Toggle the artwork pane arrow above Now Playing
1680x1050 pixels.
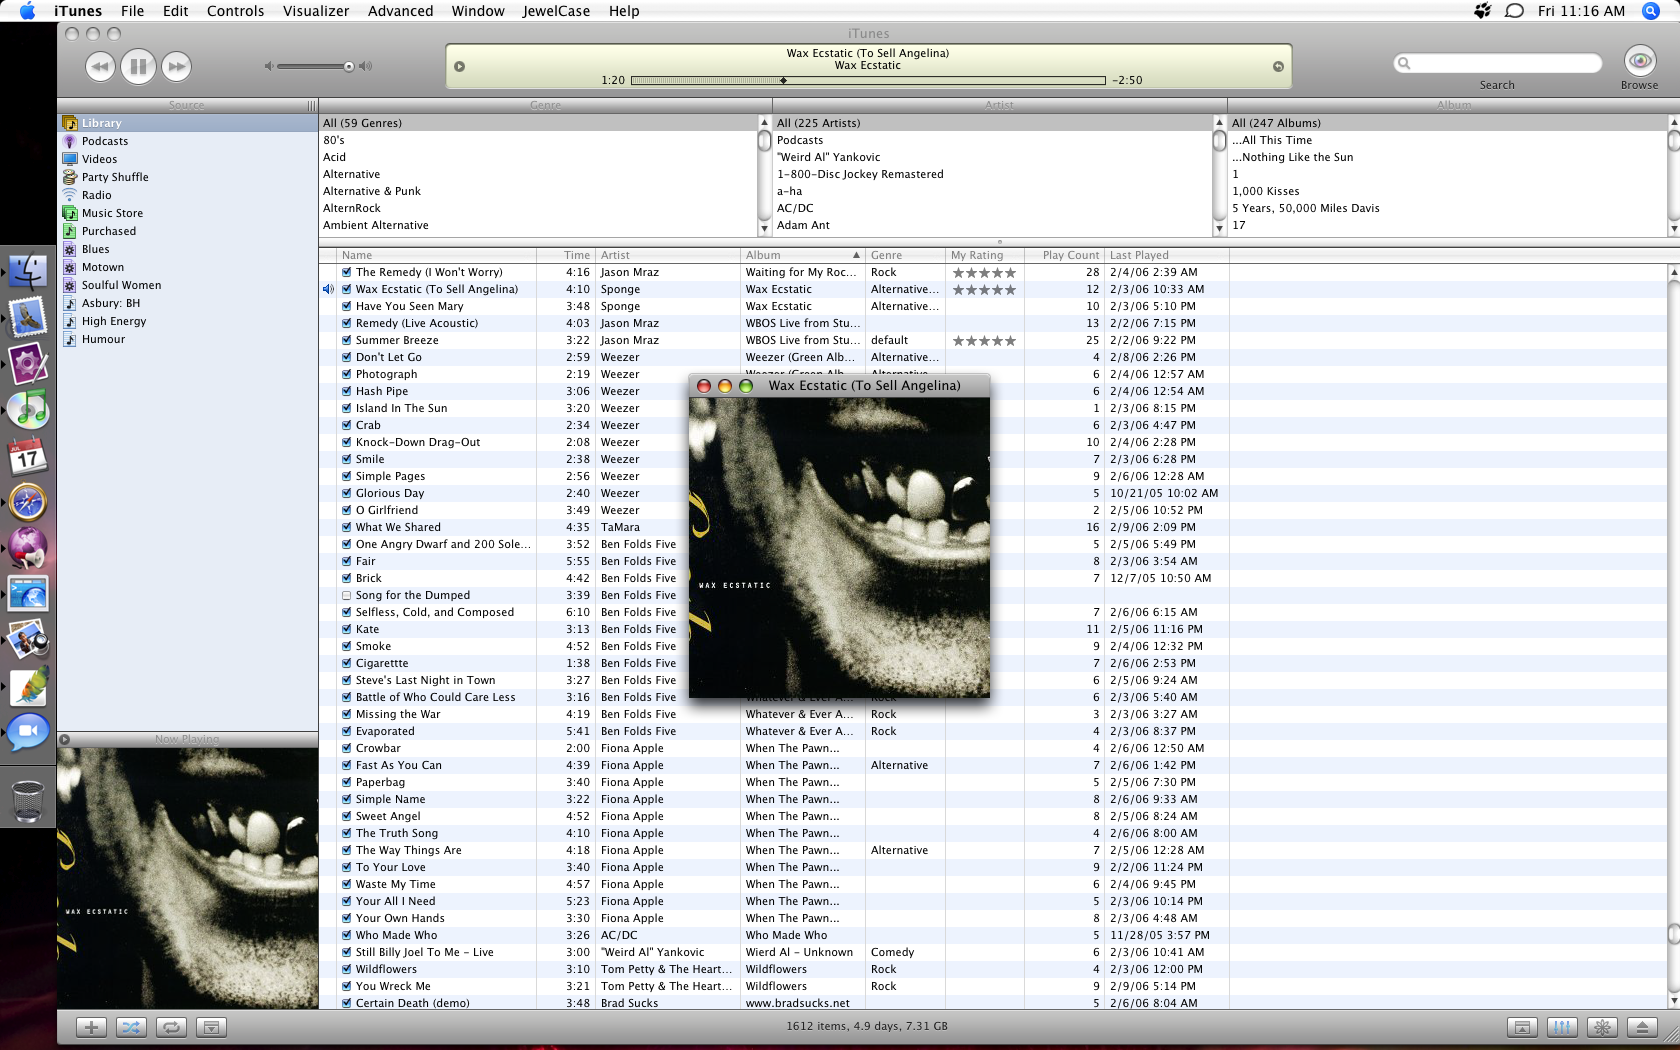coord(65,740)
